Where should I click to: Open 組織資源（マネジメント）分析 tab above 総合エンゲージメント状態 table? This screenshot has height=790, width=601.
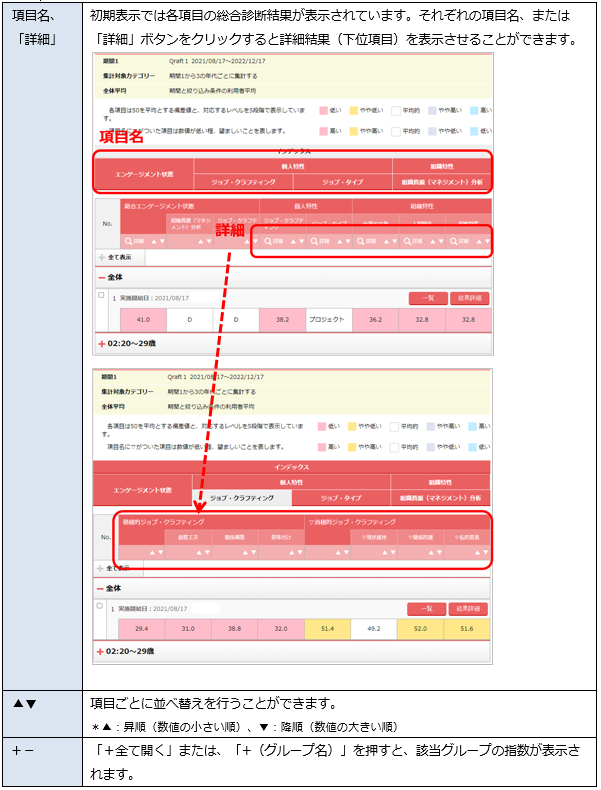[442, 182]
